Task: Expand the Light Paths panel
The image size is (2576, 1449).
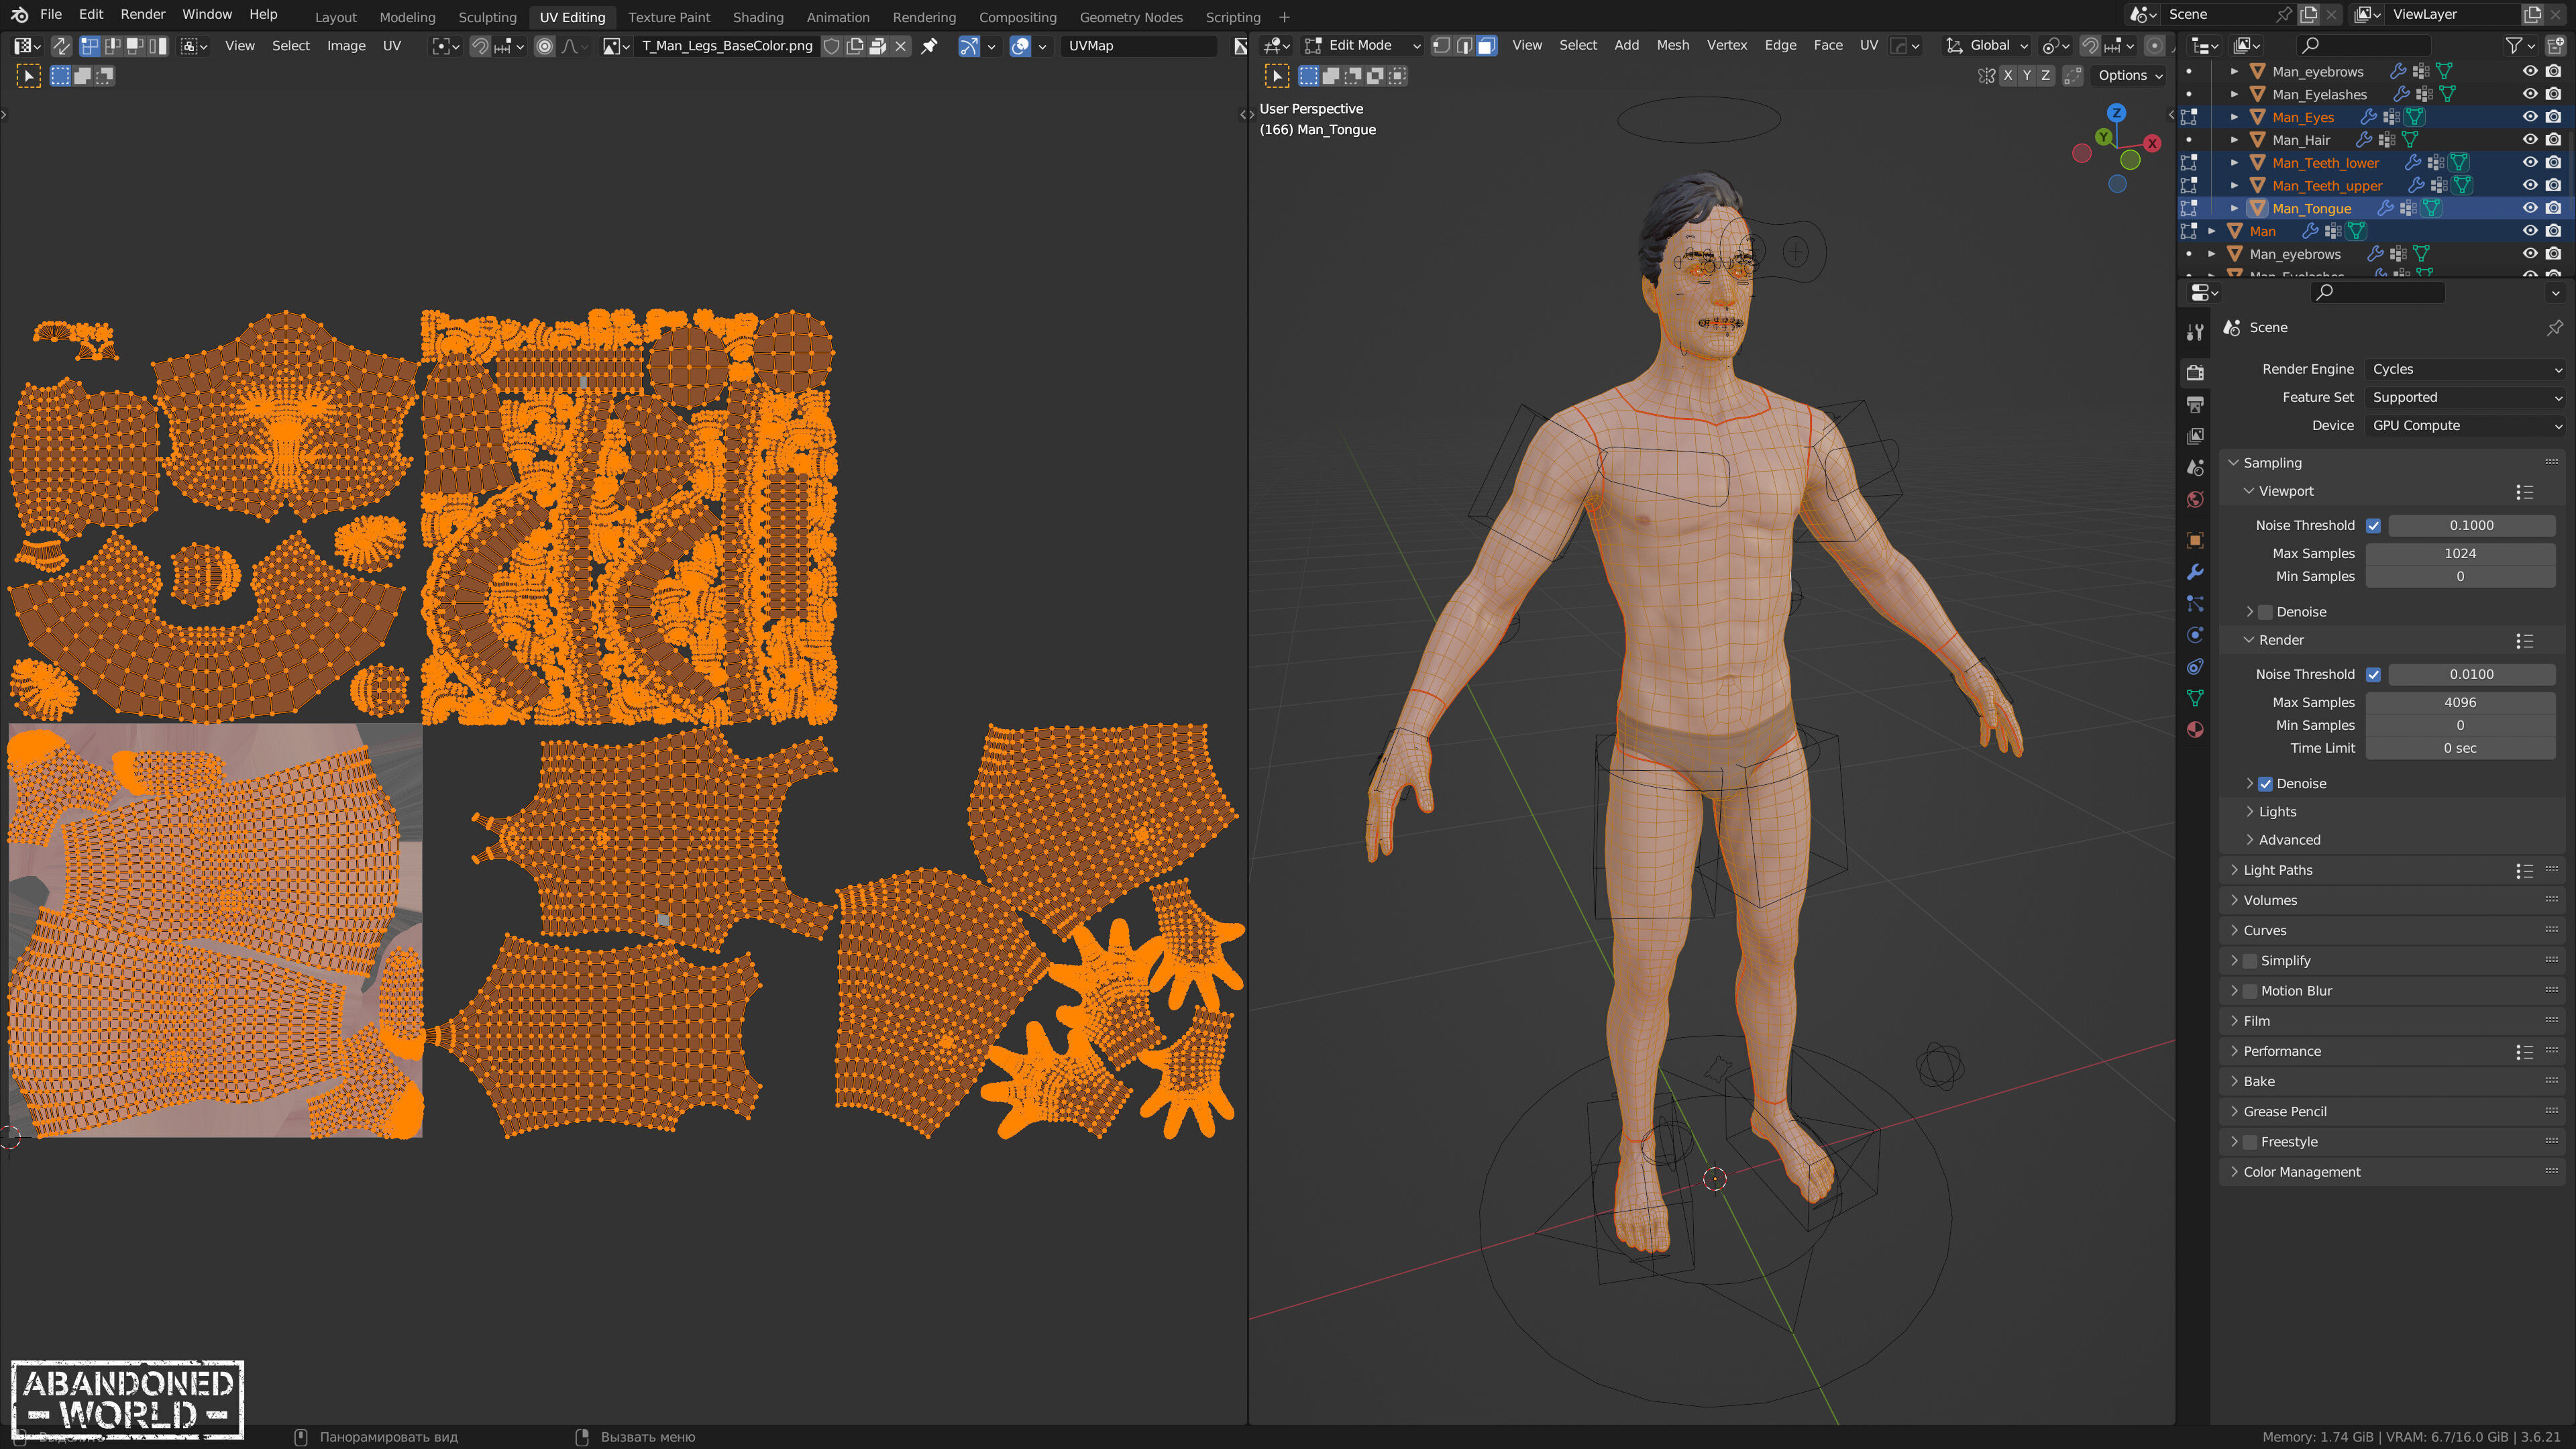Action: 2277,870
